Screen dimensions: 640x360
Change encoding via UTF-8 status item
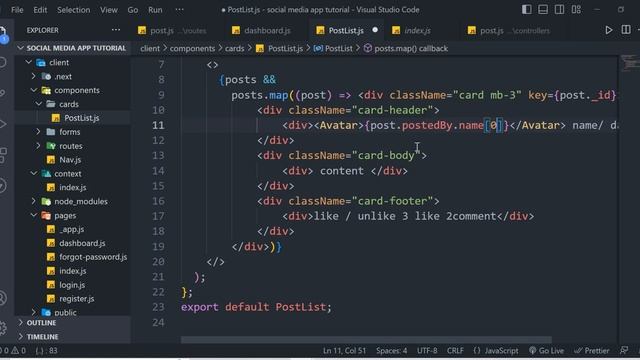pos(427,351)
